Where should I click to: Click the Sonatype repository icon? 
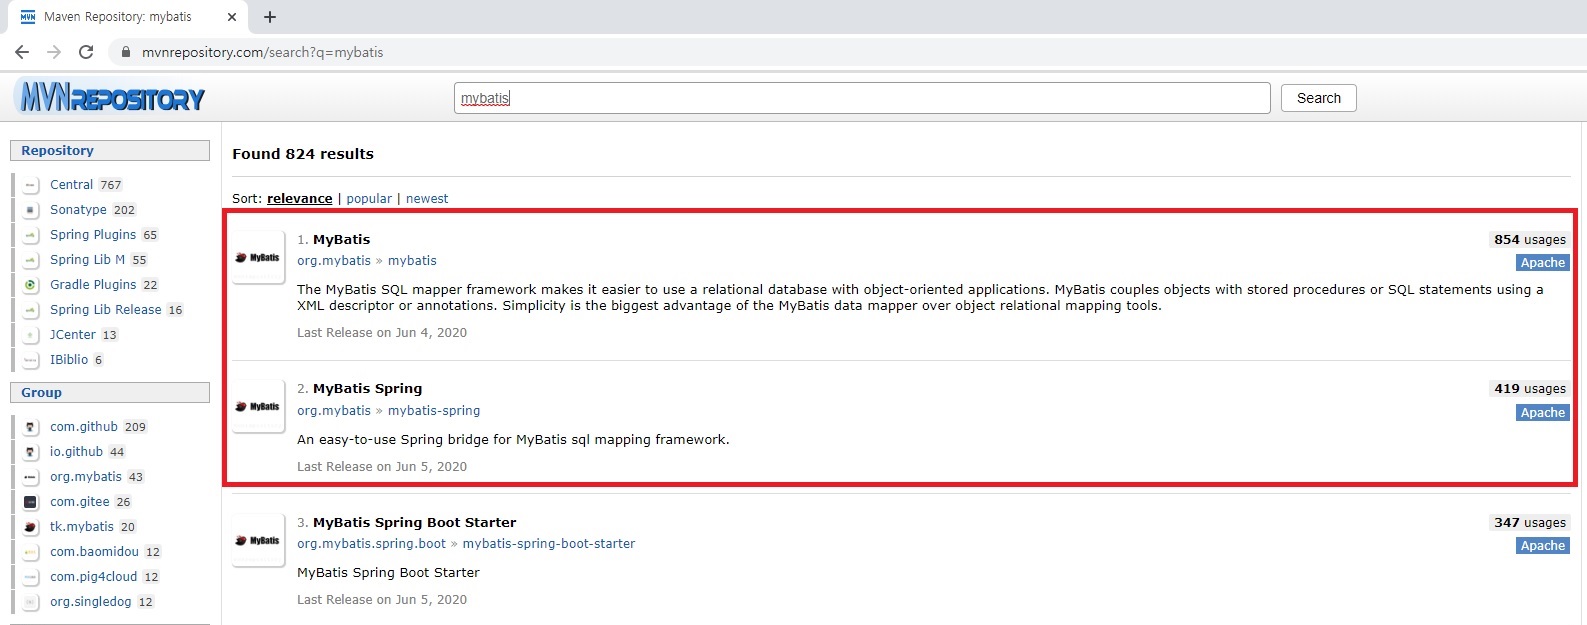pos(31,210)
